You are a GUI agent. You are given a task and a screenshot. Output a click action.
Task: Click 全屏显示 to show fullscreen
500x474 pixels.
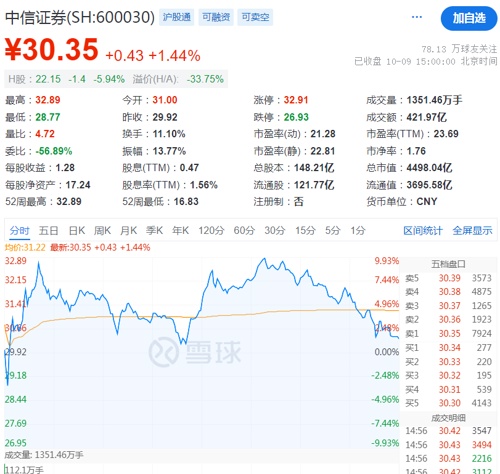(472, 230)
